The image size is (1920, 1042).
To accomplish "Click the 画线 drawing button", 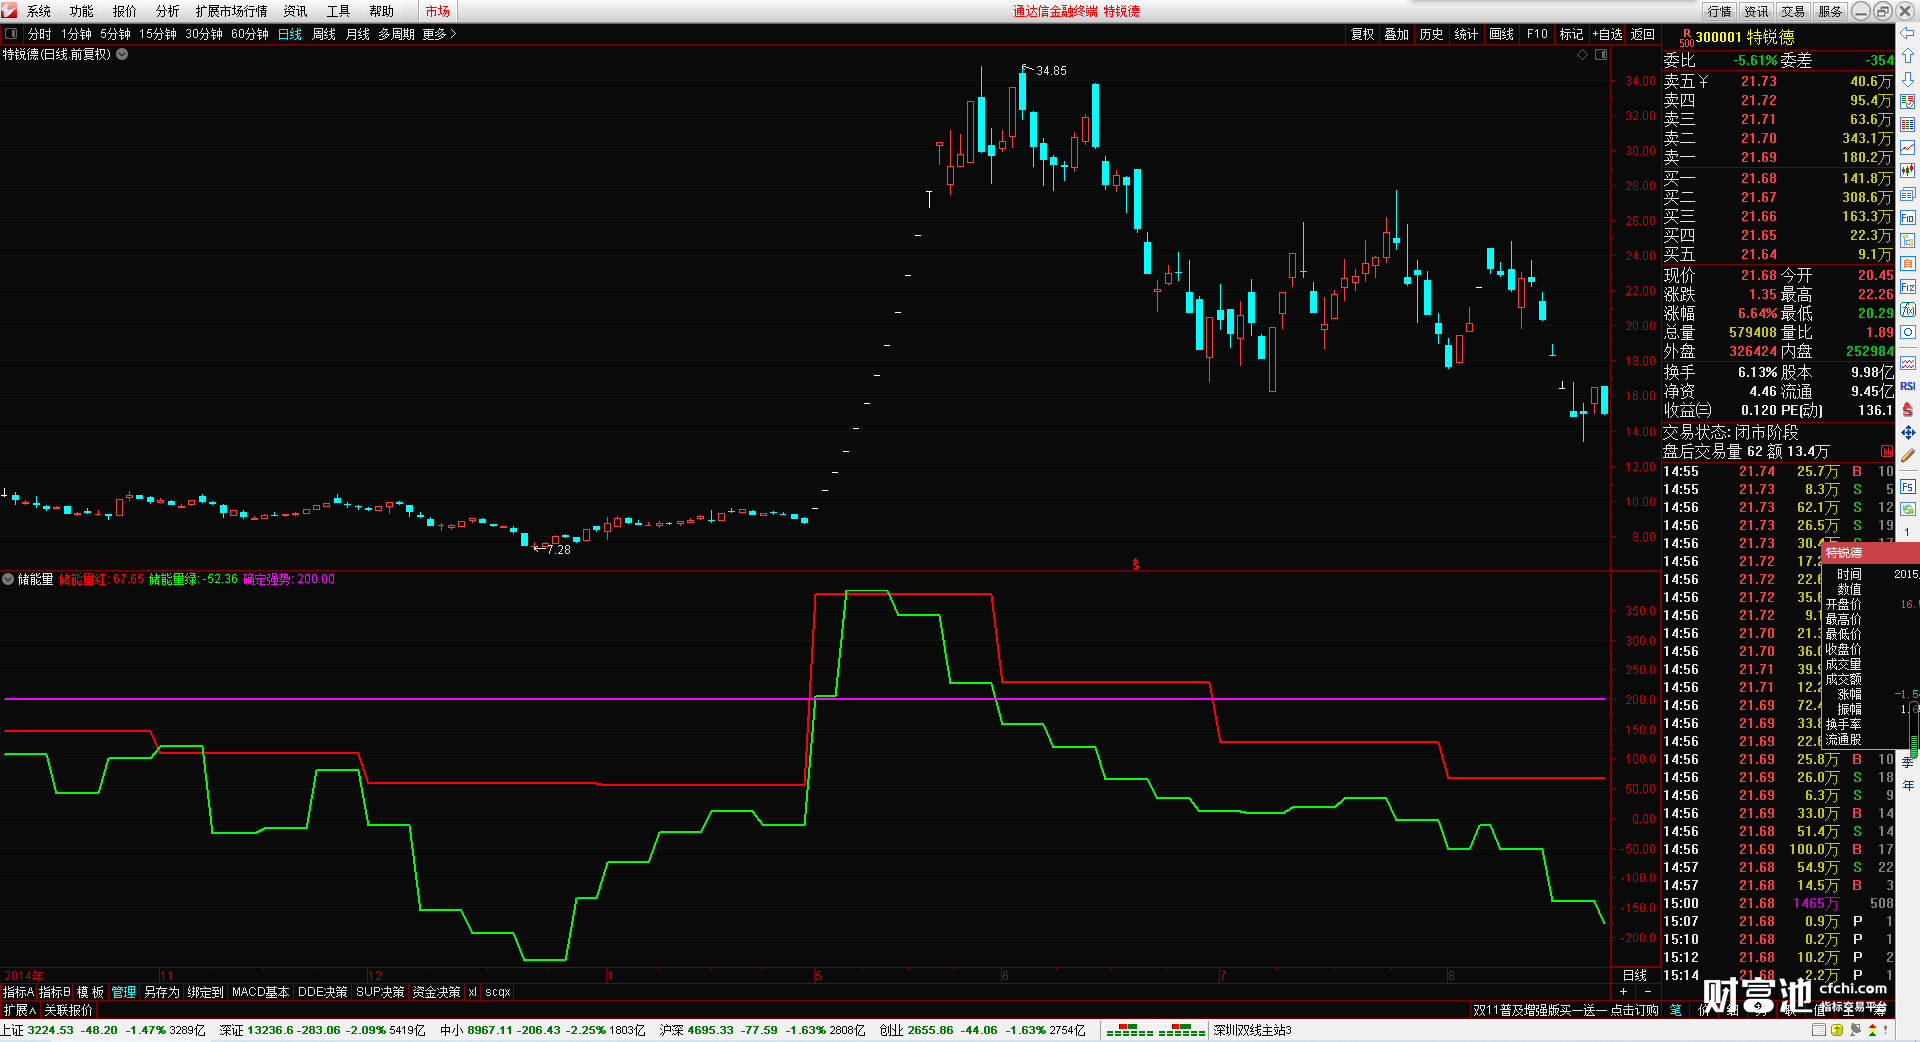I will [1501, 34].
